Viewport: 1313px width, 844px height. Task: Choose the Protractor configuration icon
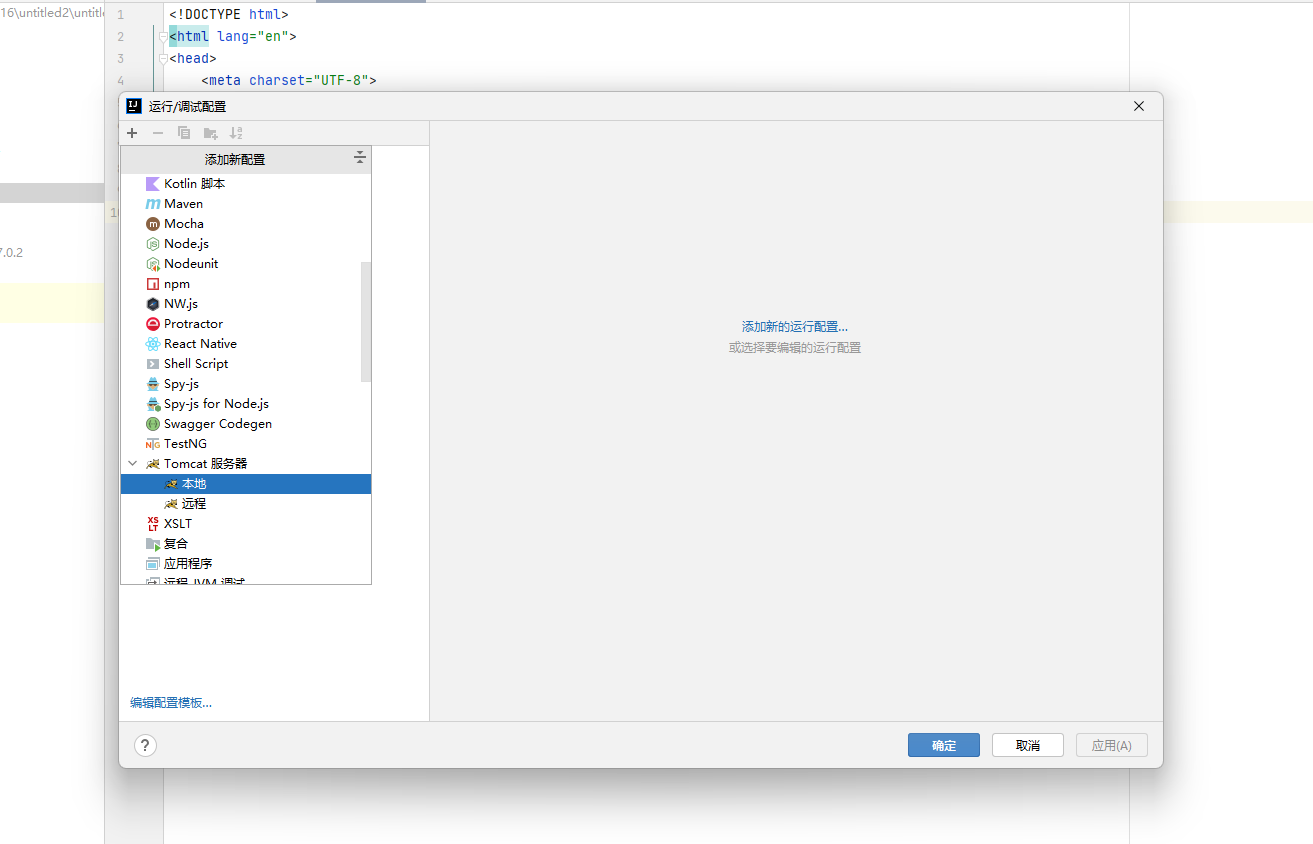pos(153,324)
